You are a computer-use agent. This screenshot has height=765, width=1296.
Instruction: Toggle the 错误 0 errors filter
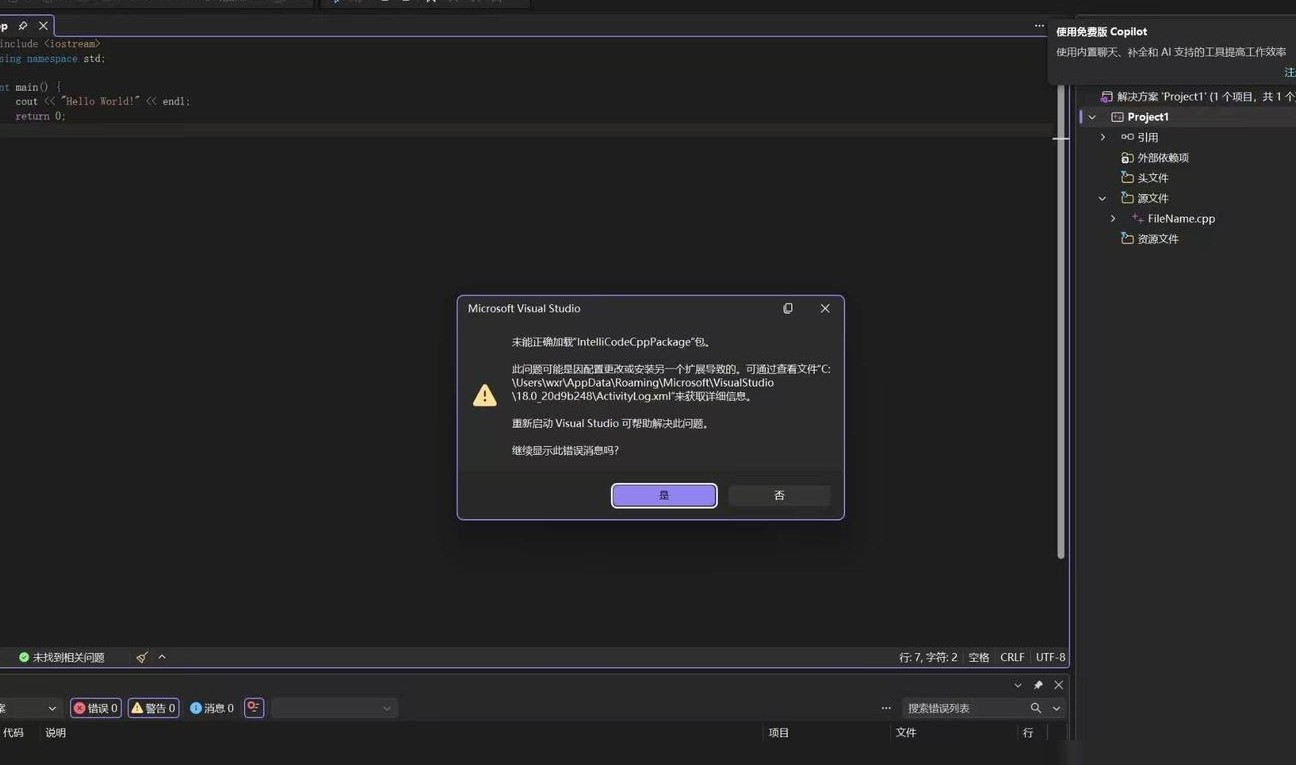[96, 708]
